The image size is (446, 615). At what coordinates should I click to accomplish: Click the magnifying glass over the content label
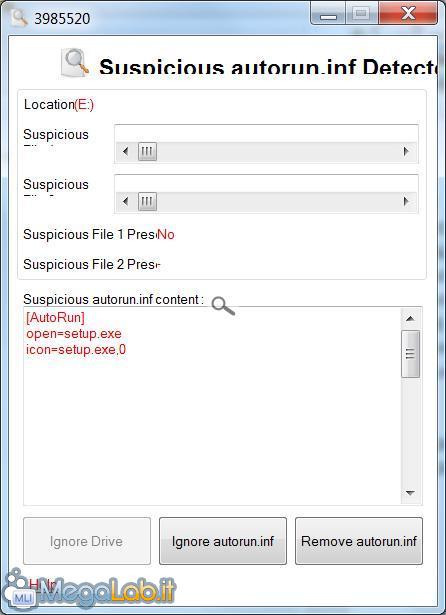click(223, 306)
